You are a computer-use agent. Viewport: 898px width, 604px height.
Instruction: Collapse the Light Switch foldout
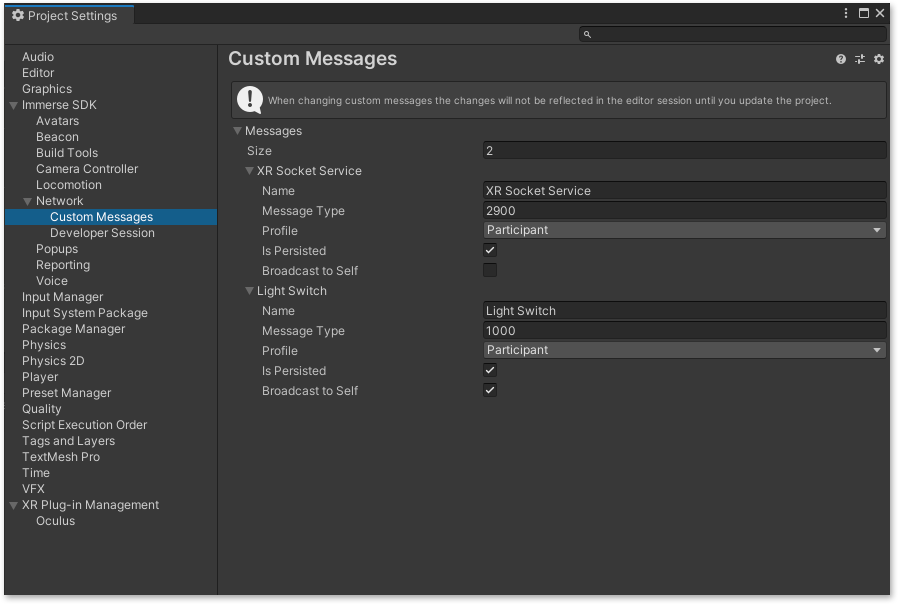pos(249,291)
